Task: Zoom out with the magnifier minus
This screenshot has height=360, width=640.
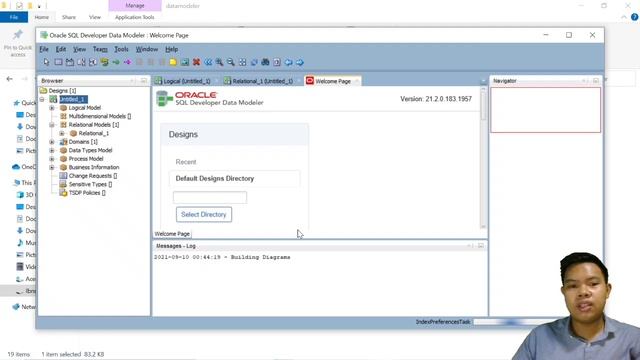Action: click(231, 62)
